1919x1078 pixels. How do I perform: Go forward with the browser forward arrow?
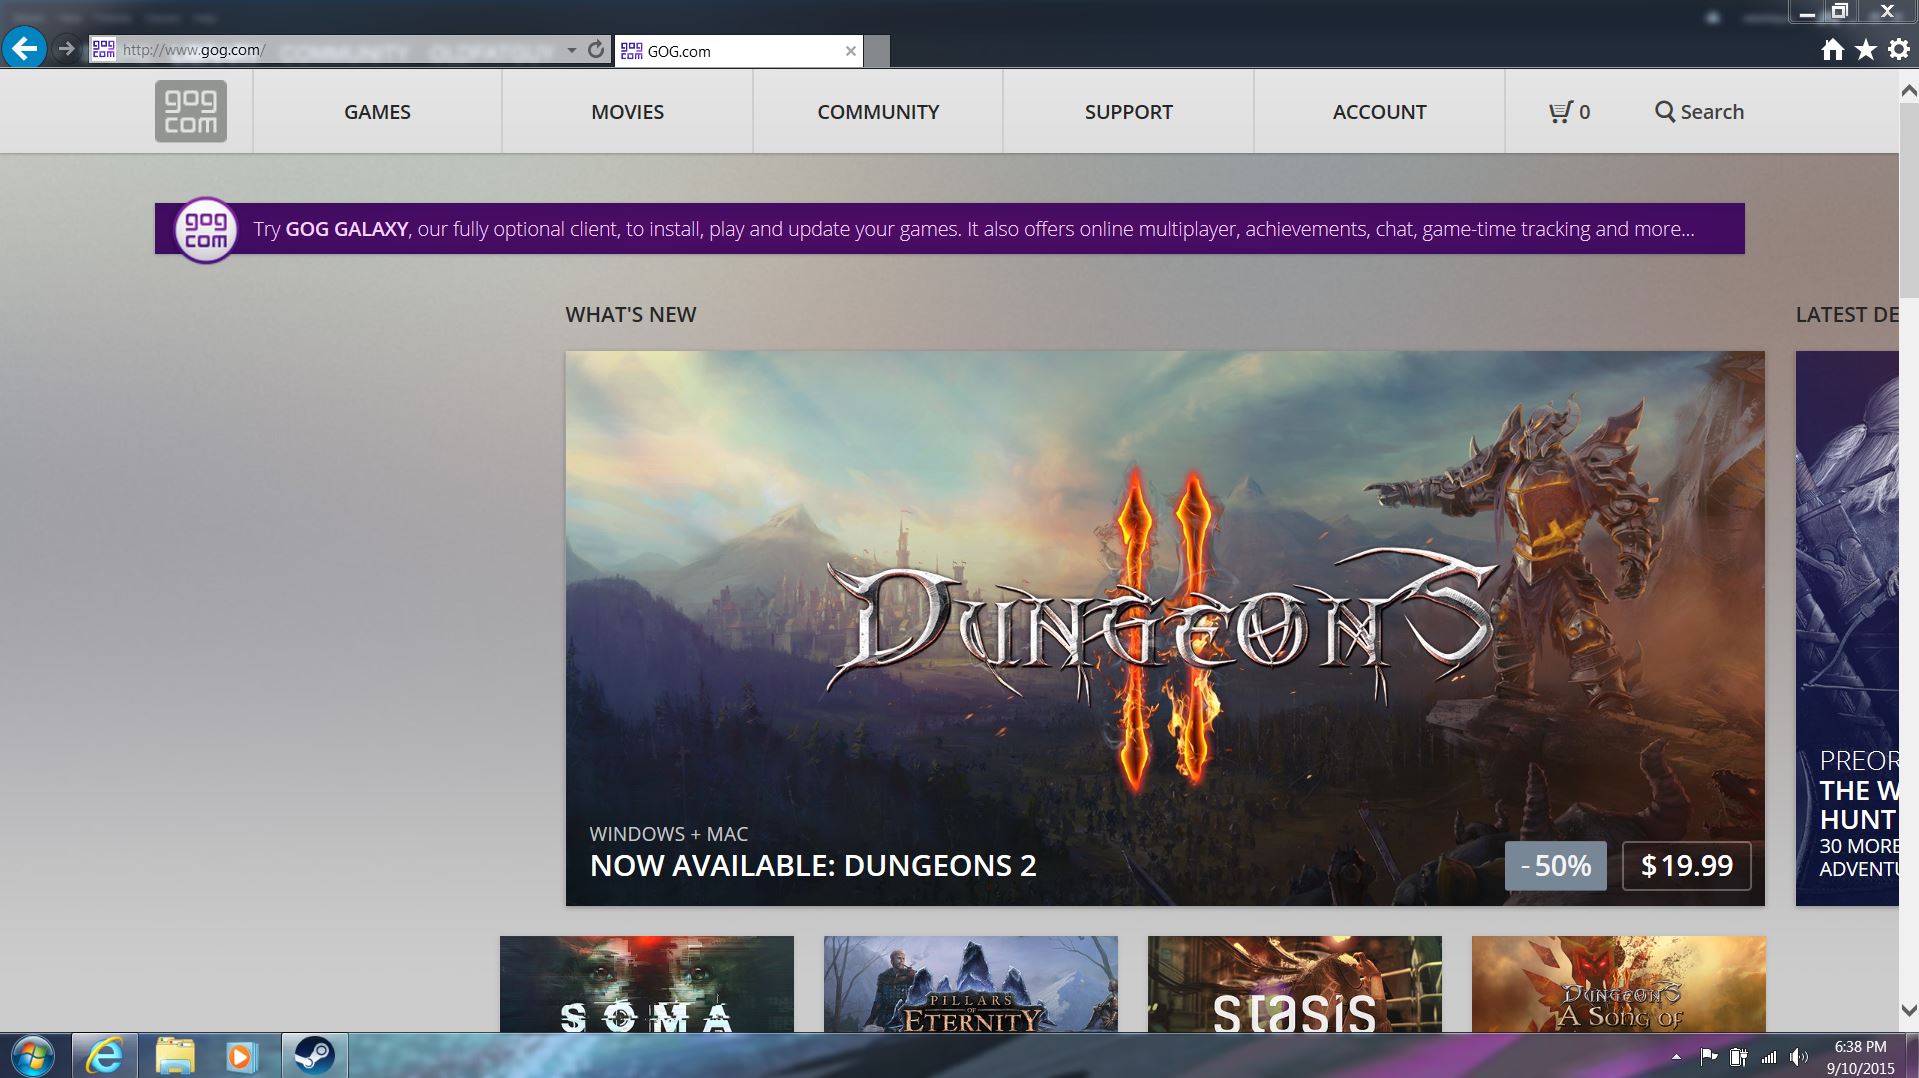pos(66,48)
